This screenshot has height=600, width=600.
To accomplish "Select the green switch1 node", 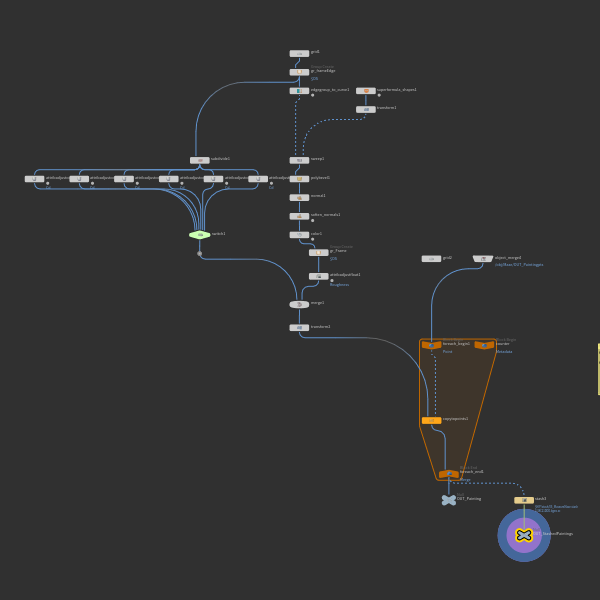I will pyautogui.click(x=200, y=235).
